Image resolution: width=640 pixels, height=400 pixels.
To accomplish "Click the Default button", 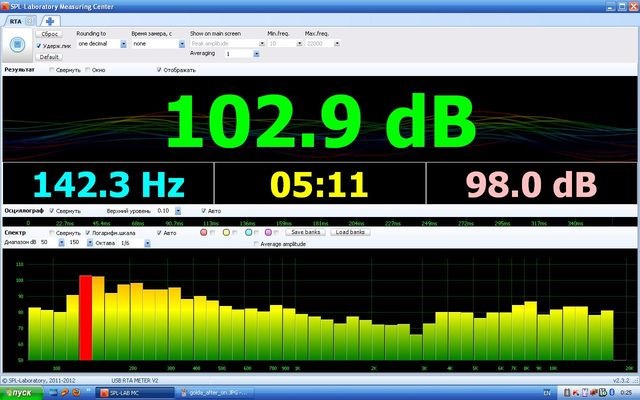I will (49, 57).
